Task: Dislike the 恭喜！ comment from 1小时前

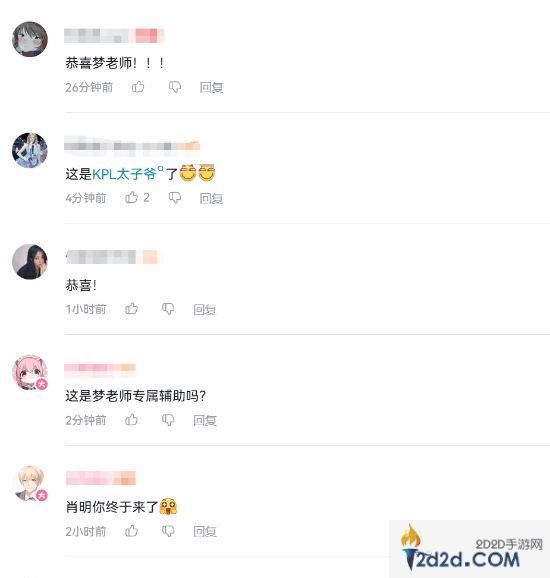Action: (168, 309)
